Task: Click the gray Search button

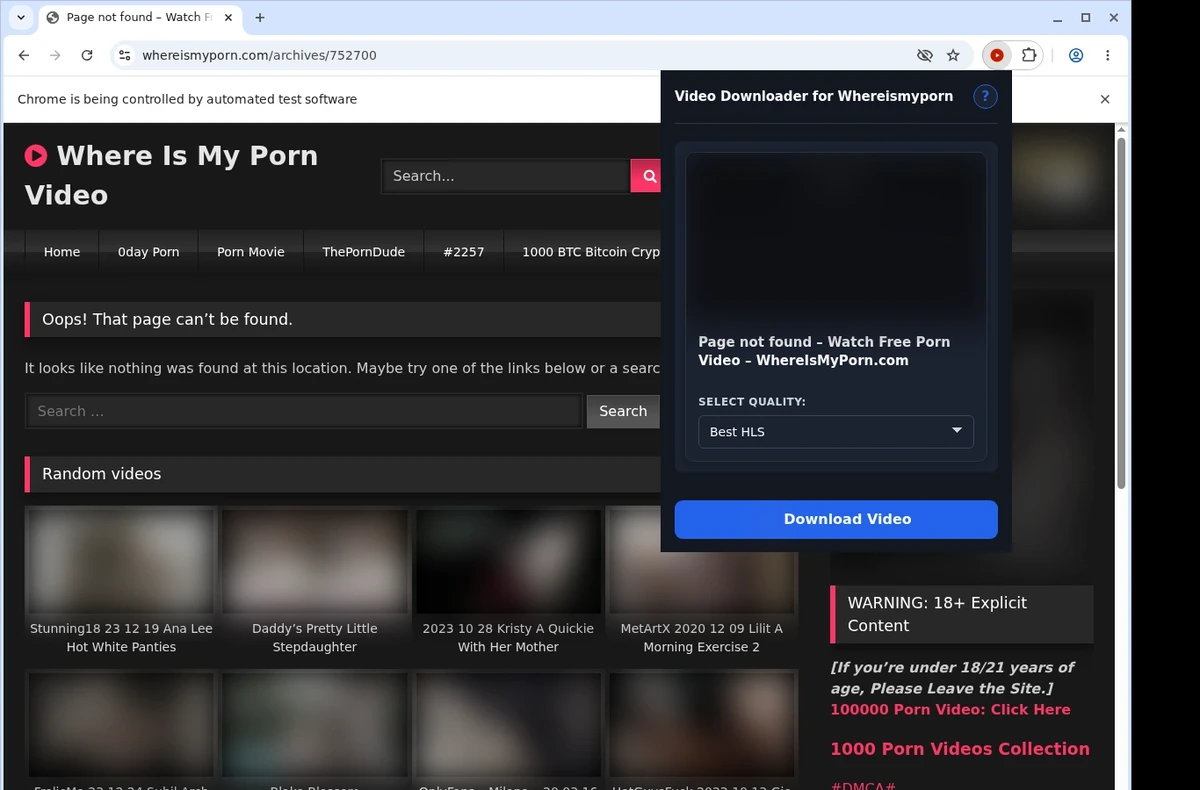Action: tap(623, 411)
